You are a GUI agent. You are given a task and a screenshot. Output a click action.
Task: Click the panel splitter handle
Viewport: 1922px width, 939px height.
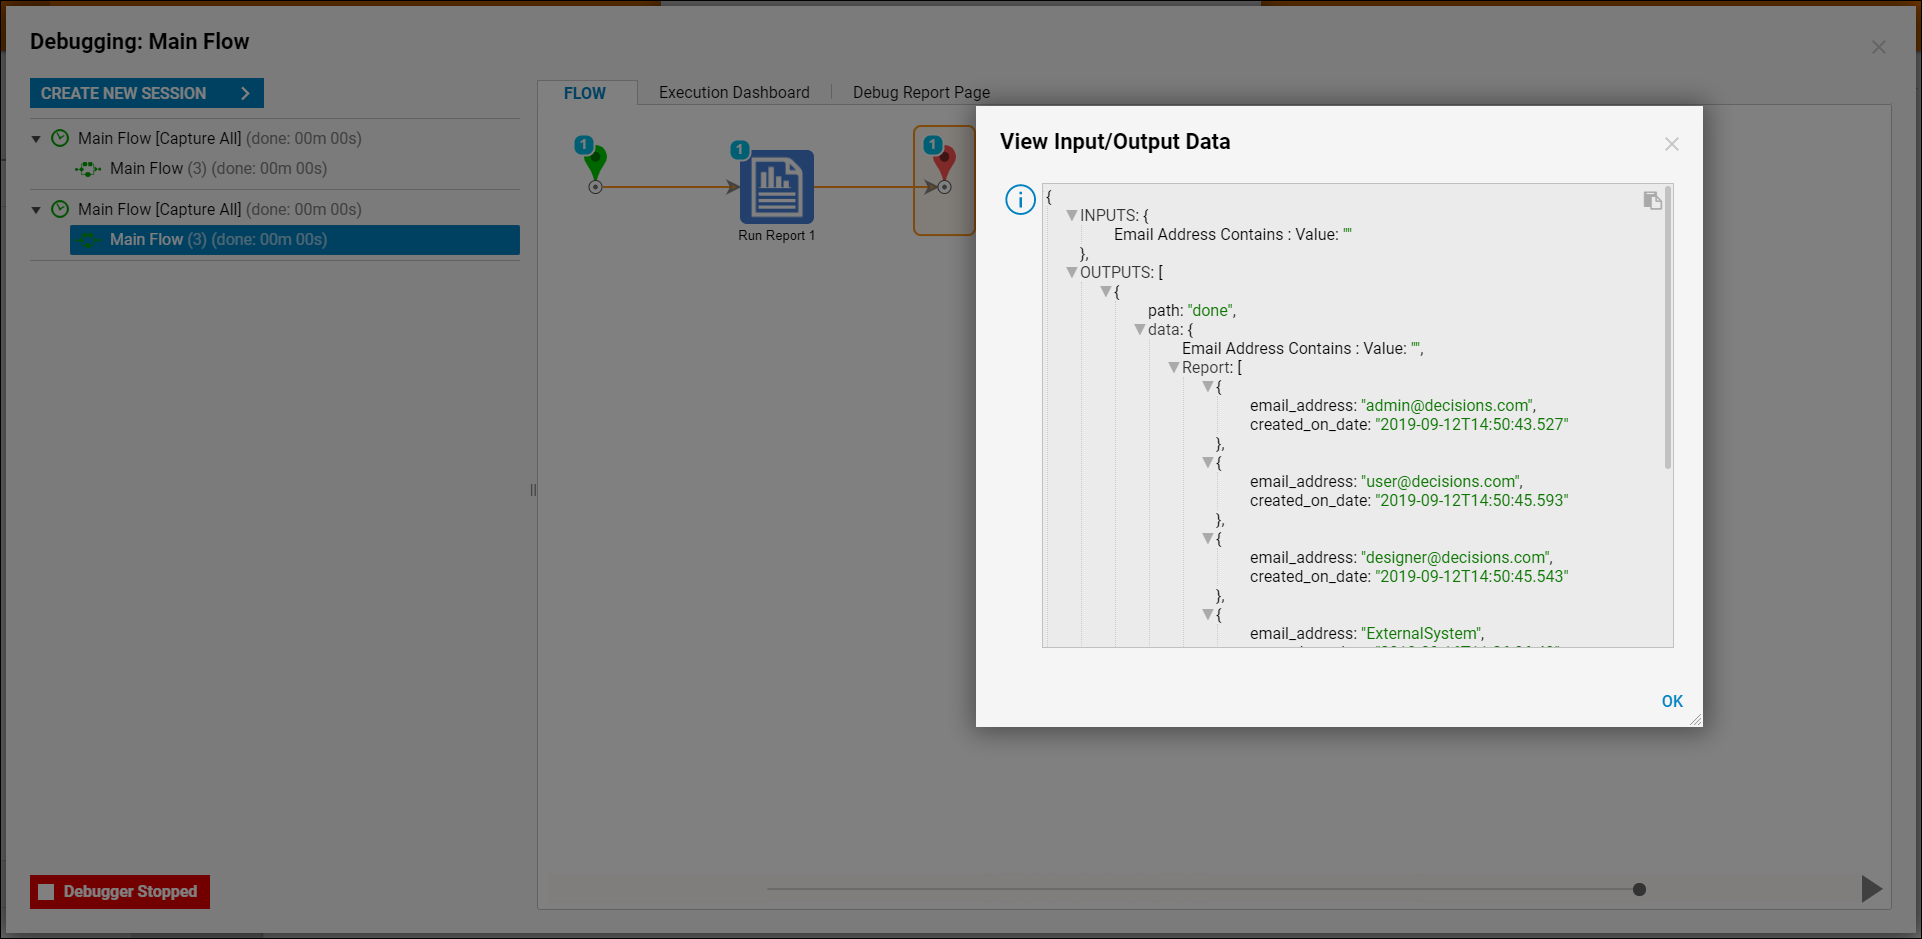[533, 490]
